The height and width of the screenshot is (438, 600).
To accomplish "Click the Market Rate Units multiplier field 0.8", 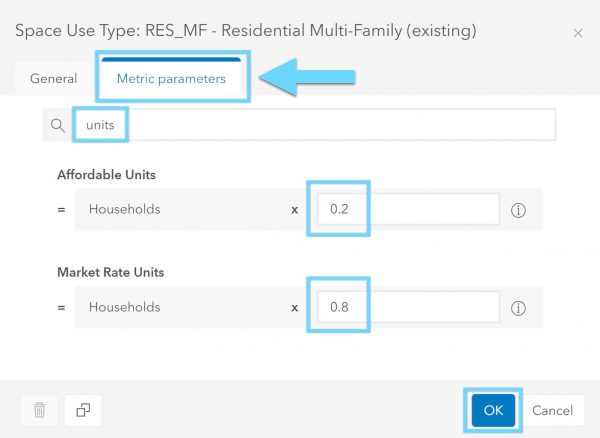I will (408, 306).
